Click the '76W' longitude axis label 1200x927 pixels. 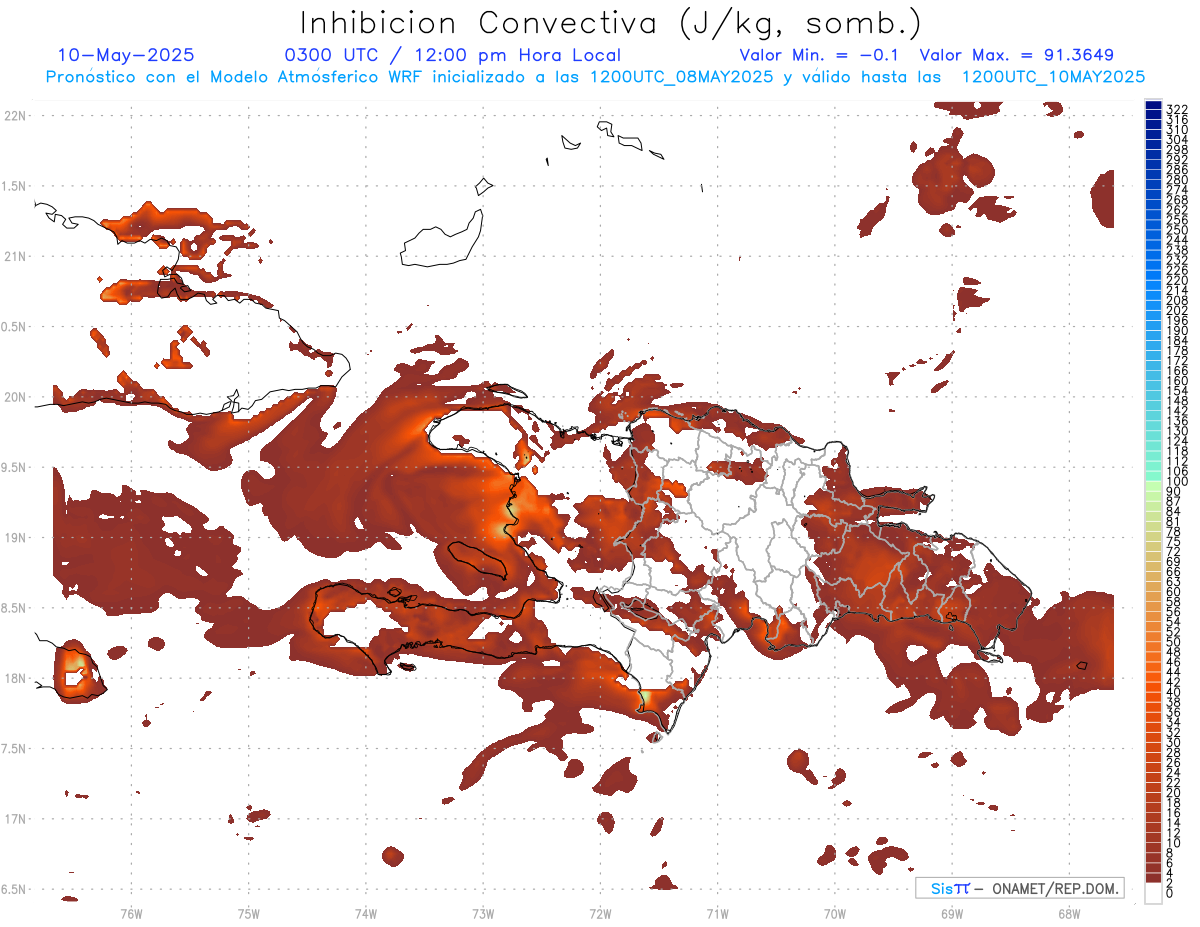(x=131, y=913)
